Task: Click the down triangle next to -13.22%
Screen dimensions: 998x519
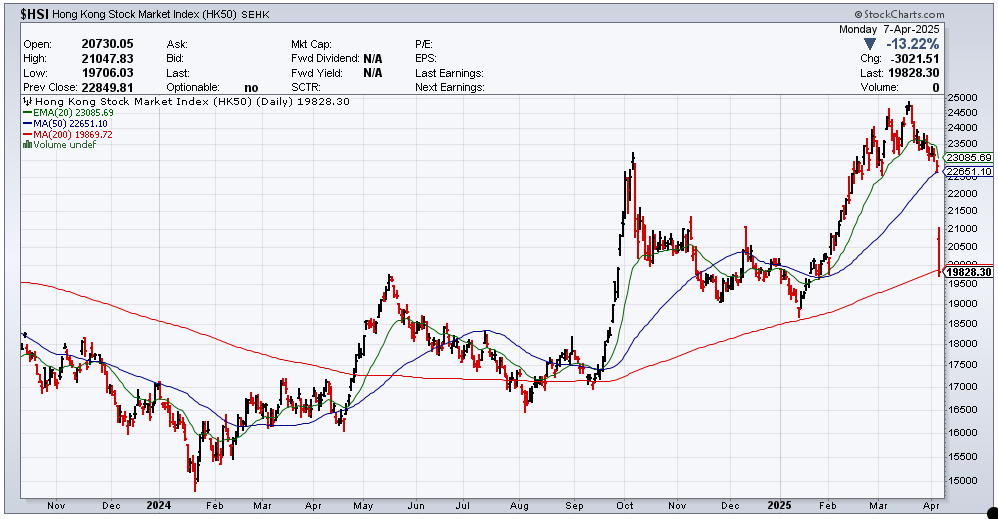Action: (x=871, y=44)
